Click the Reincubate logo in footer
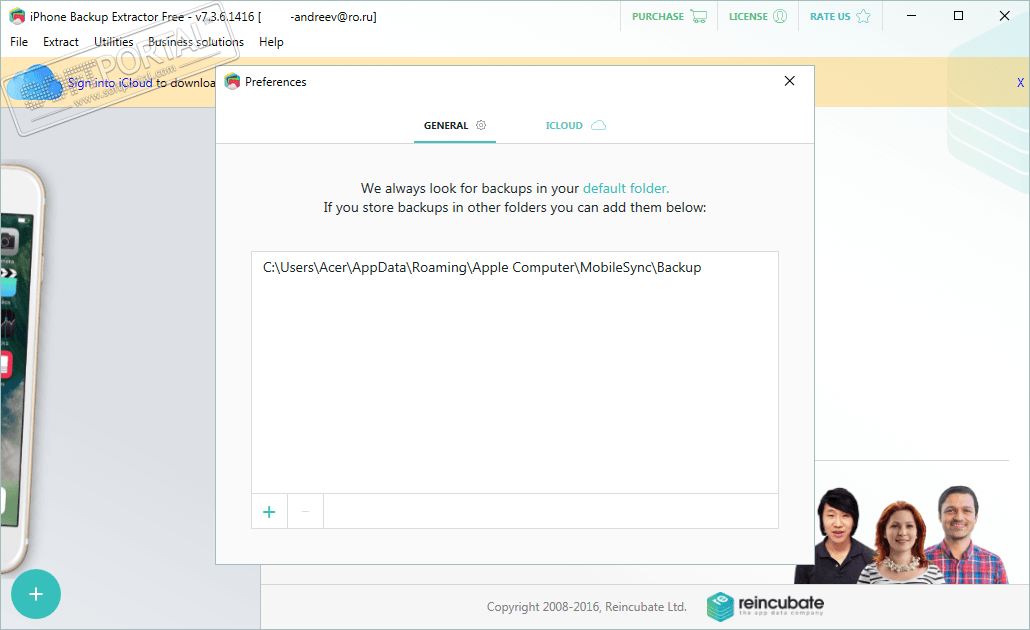The width and height of the screenshot is (1030, 630). coord(765,606)
